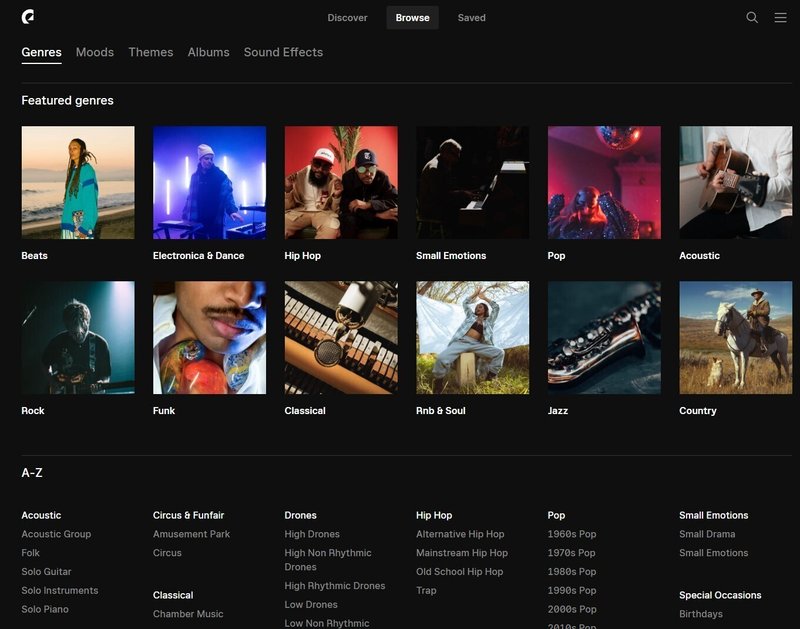This screenshot has width=800, height=629.
Task: Open the Rock genre thumbnail
Action: click(78, 338)
